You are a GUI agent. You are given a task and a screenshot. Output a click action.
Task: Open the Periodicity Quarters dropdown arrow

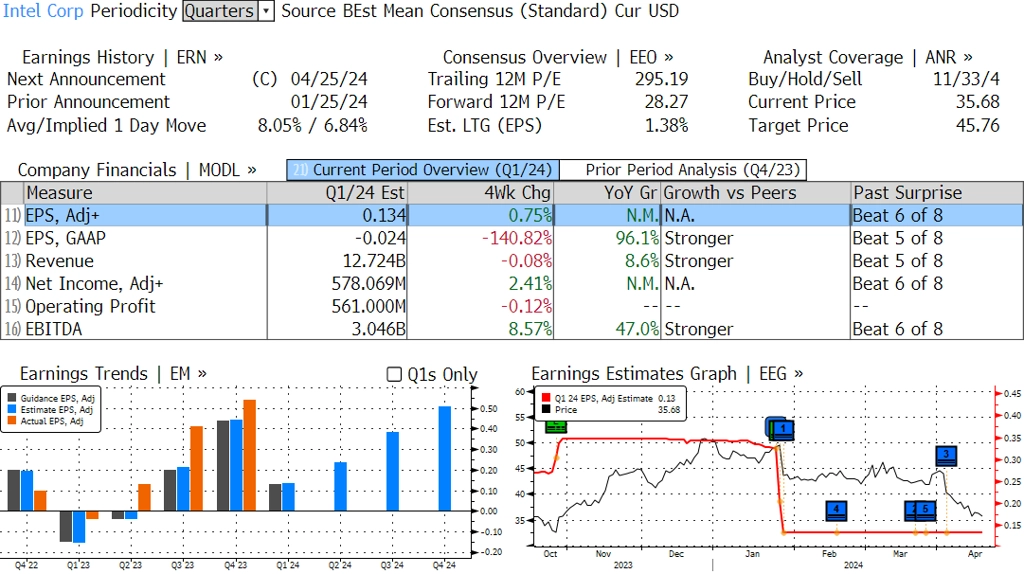click(x=266, y=11)
